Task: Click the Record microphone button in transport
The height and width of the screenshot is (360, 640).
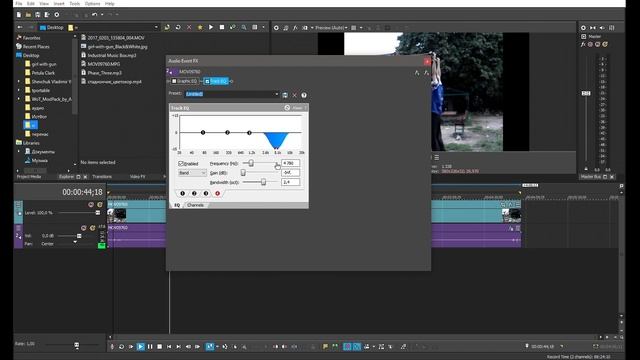Action: point(112,347)
